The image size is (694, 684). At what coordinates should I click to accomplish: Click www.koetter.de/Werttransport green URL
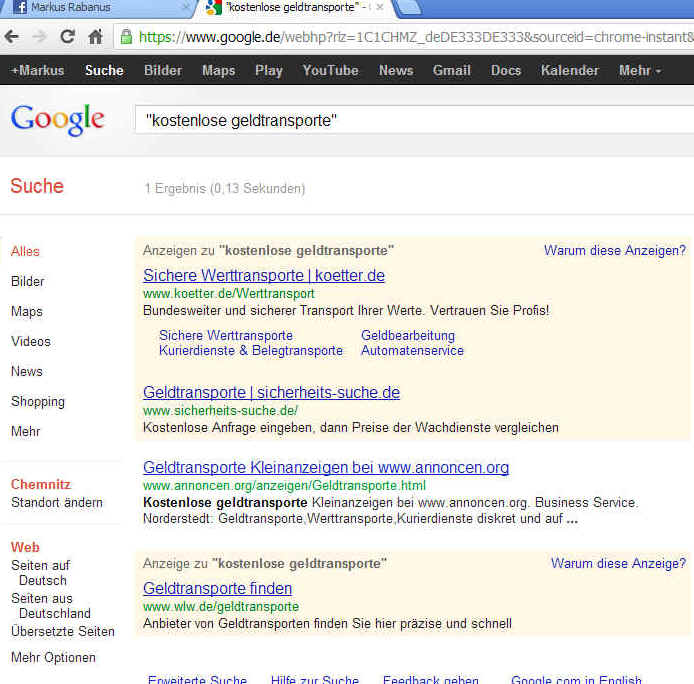228,294
